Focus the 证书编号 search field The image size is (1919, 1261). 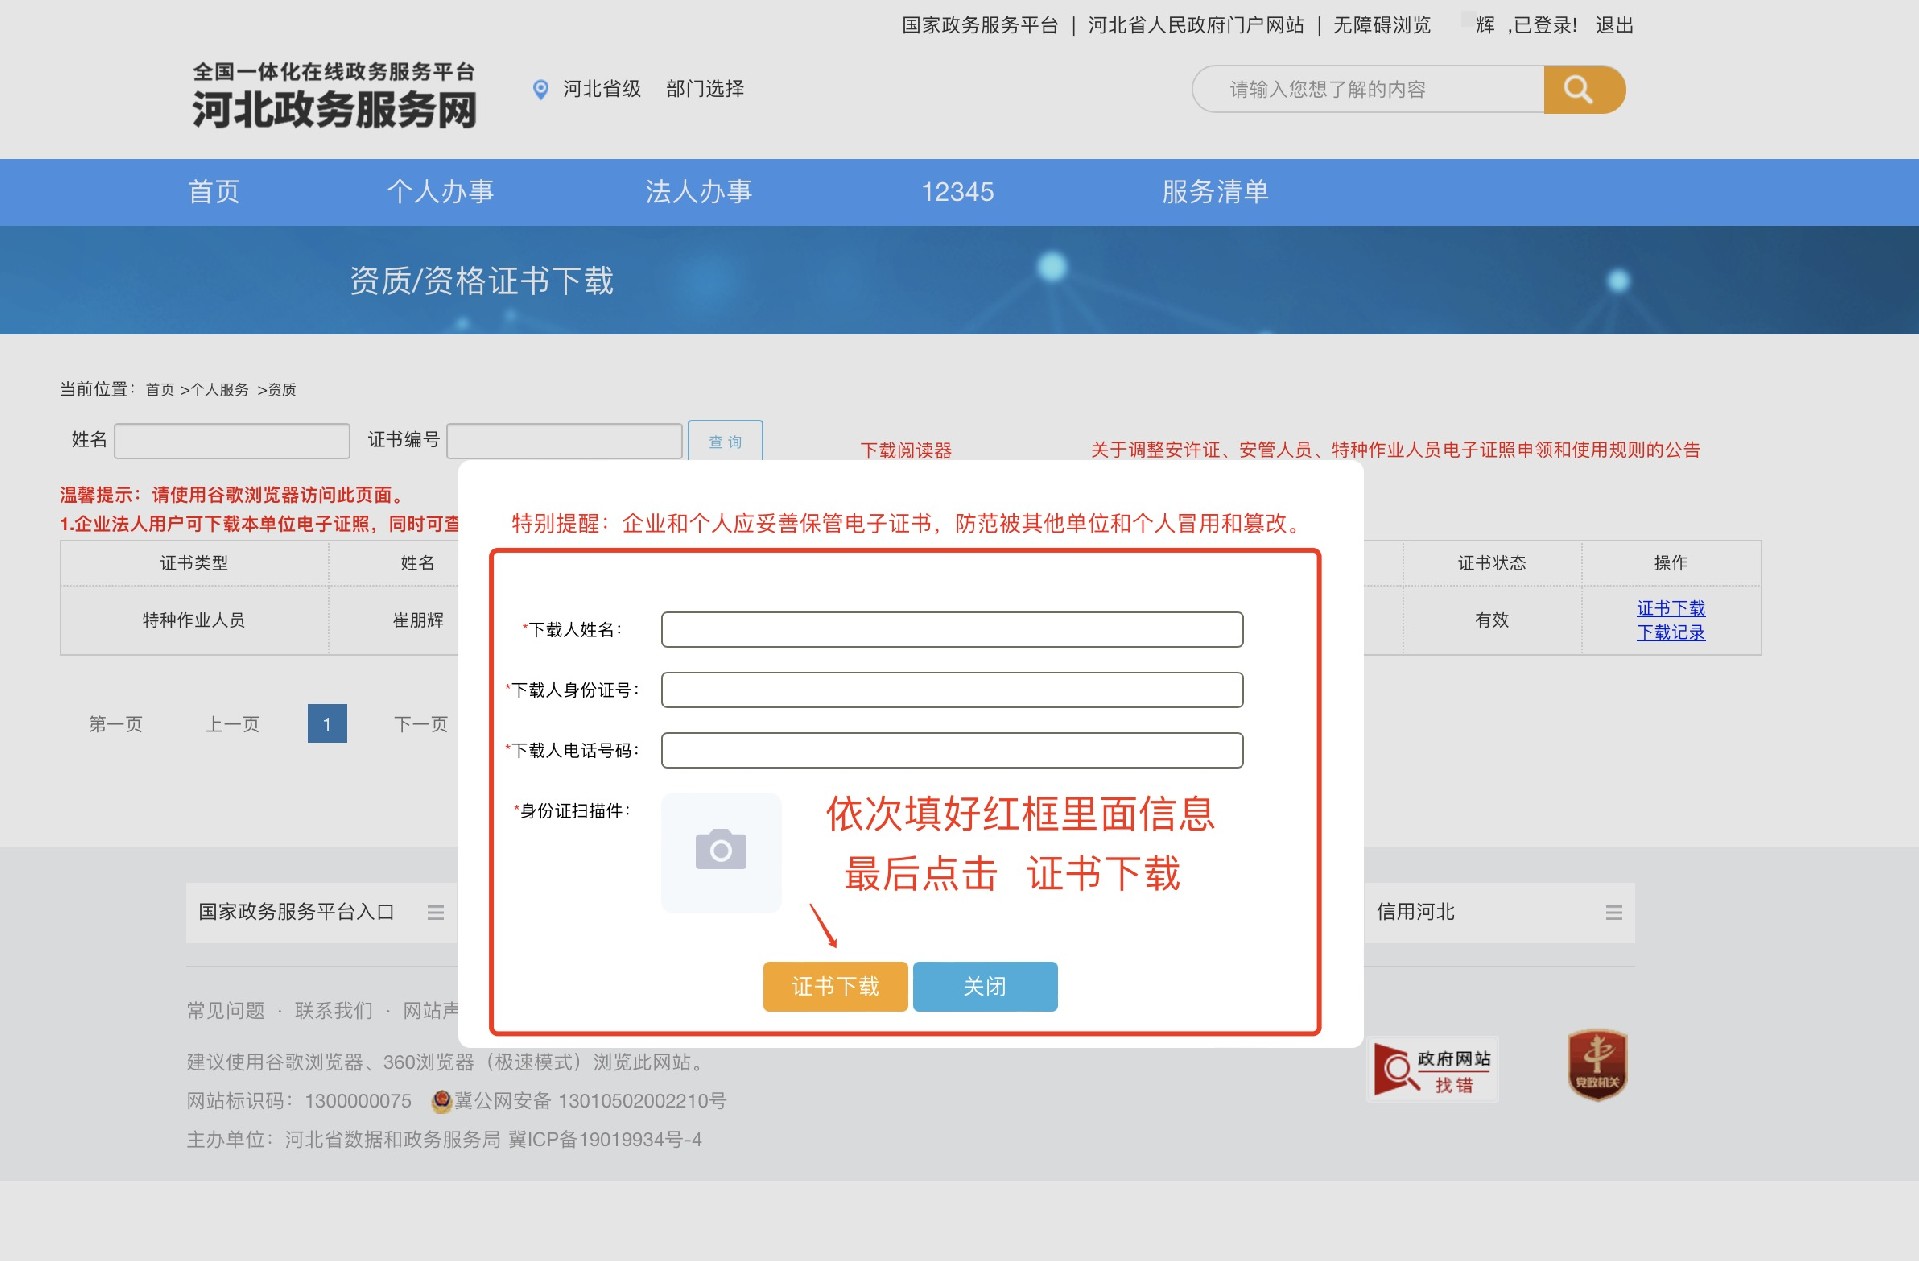pos(564,441)
